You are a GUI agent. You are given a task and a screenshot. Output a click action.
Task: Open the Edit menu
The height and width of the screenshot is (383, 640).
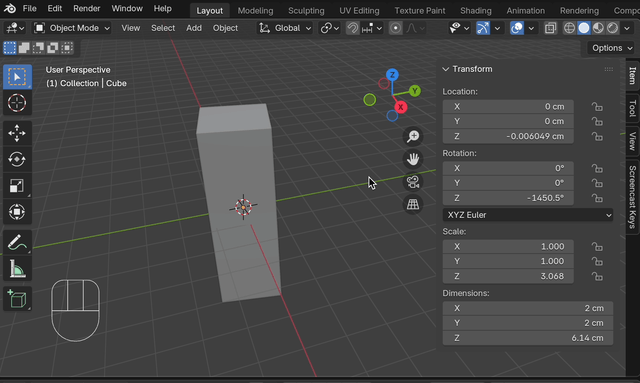[54, 8]
